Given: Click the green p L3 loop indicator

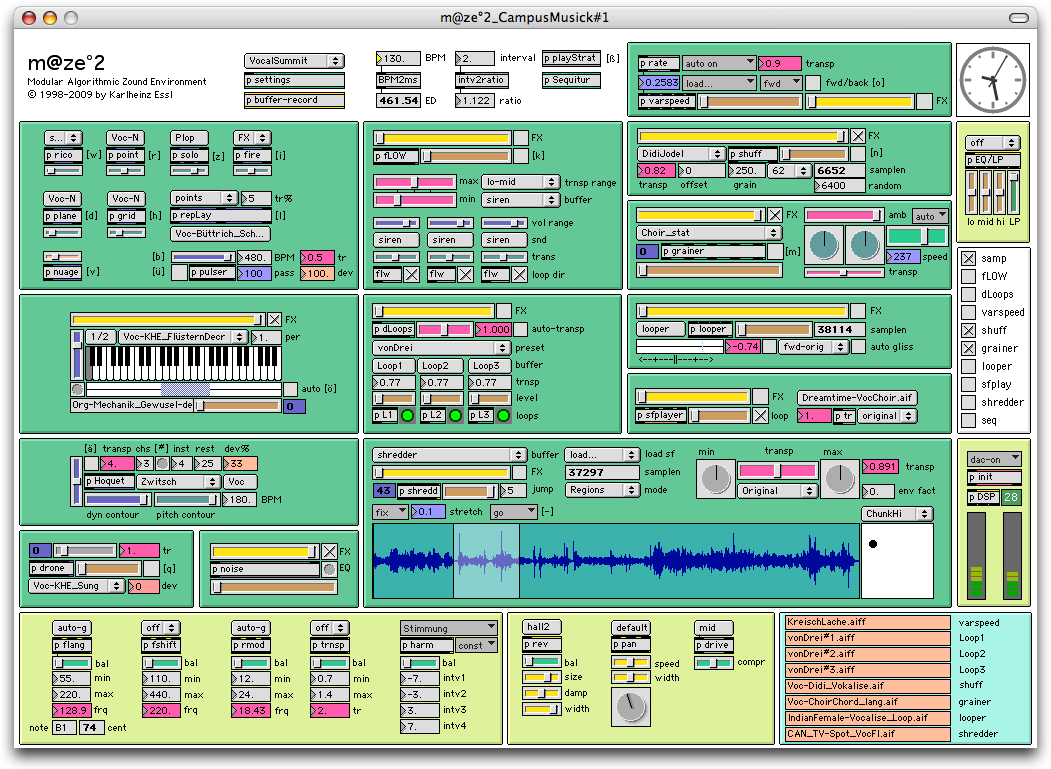Looking at the screenshot, I should 503,416.
